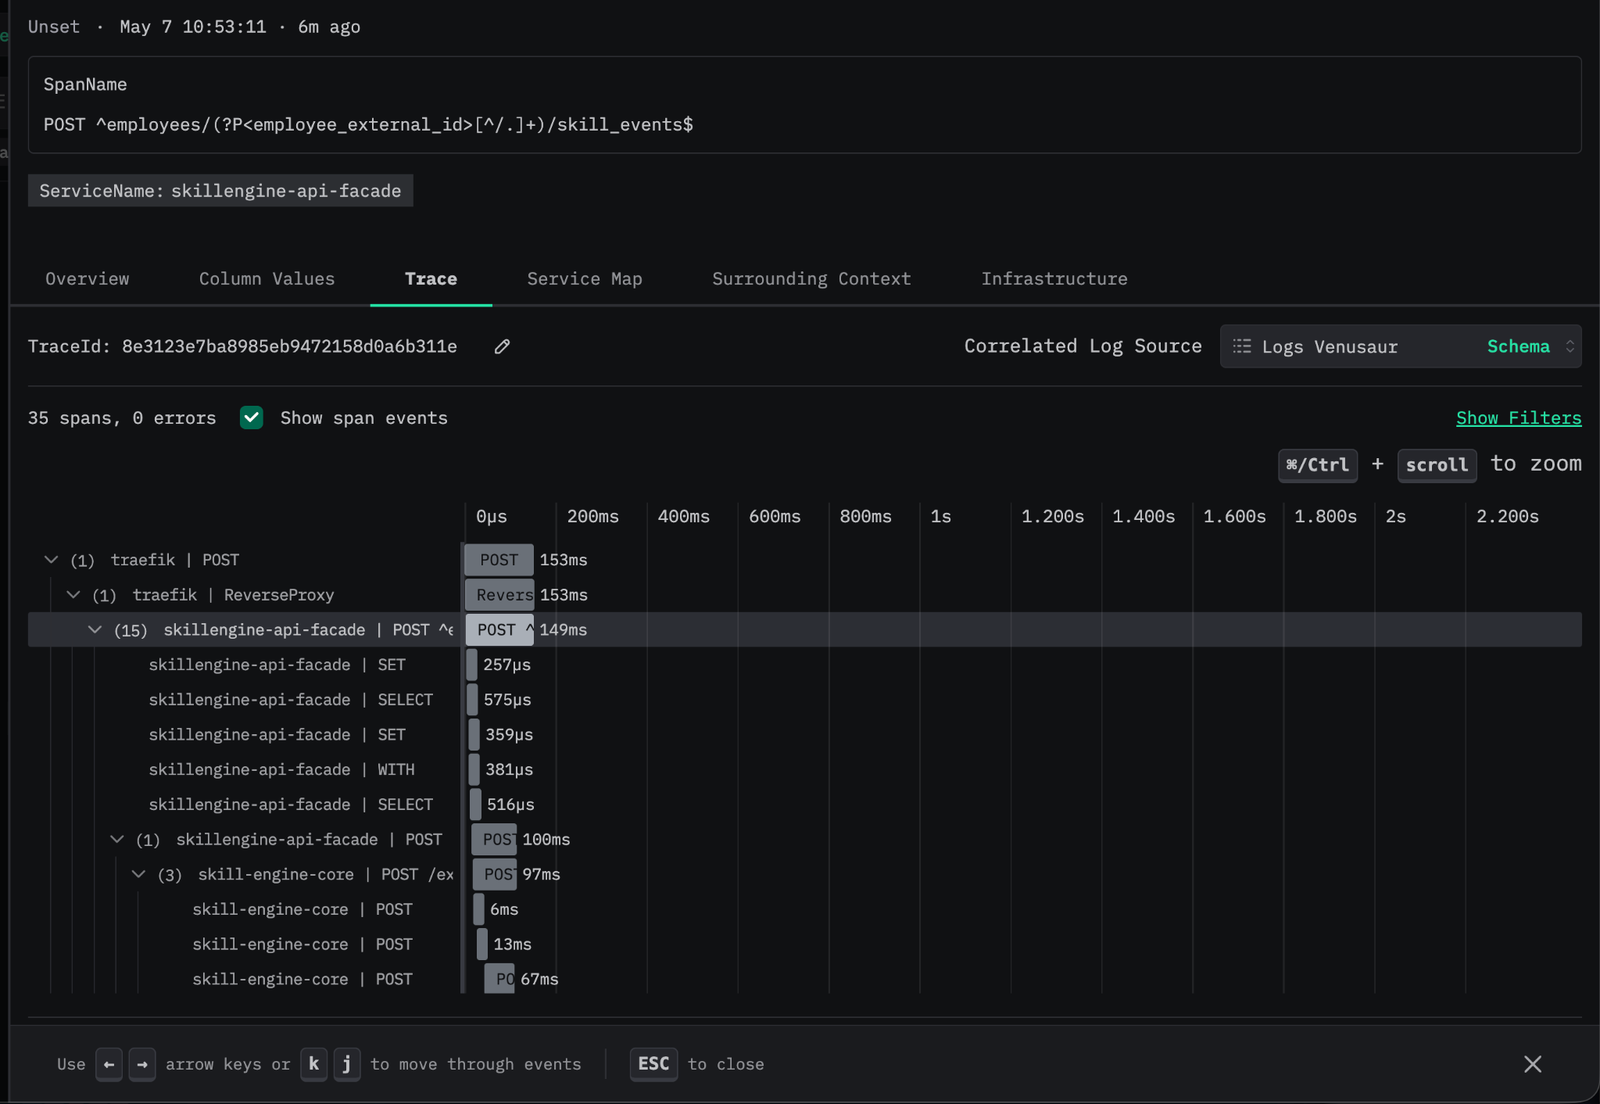The width and height of the screenshot is (1600, 1104).
Task: Click the 35 spans, 0 errors text
Action: pos(122,418)
